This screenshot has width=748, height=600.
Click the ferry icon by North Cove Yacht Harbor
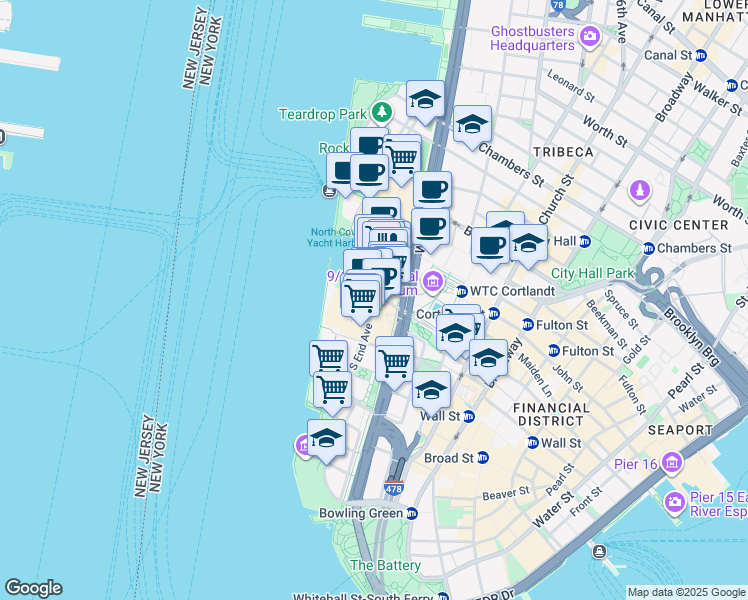click(329, 192)
